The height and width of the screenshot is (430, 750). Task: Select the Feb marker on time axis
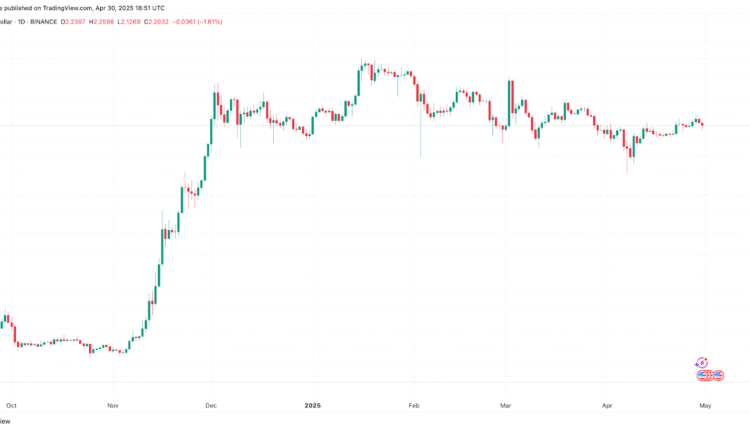(x=413, y=406)
